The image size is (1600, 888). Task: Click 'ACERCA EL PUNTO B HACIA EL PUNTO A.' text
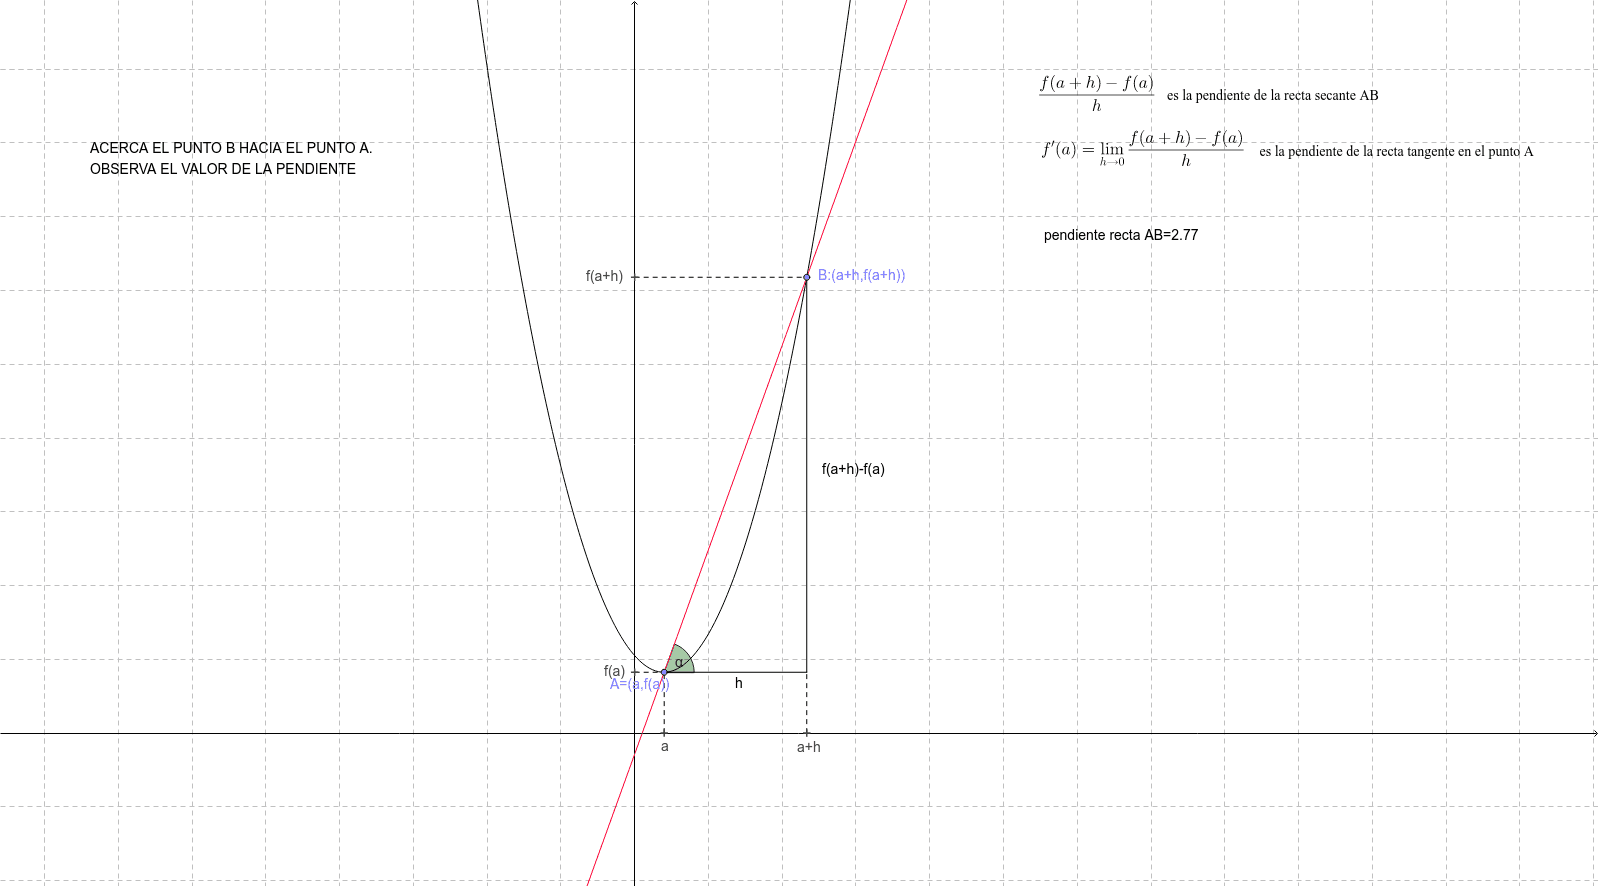tap(231, 148)
